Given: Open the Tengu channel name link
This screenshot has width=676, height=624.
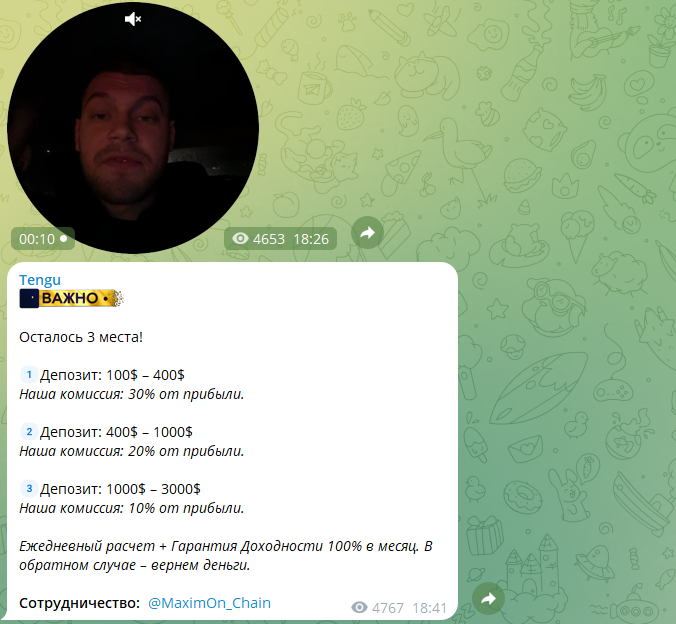Looking at the screenshot, I should [40, 280].
